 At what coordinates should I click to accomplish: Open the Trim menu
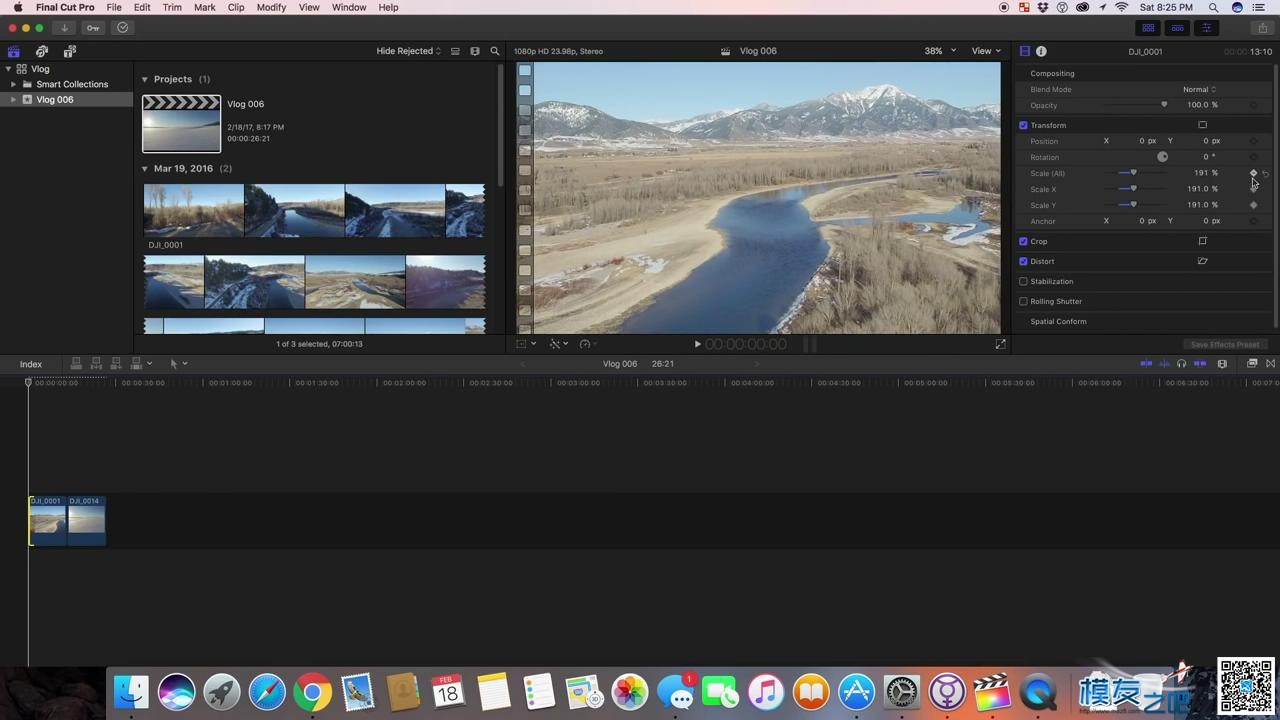click(x=172, y=7)
